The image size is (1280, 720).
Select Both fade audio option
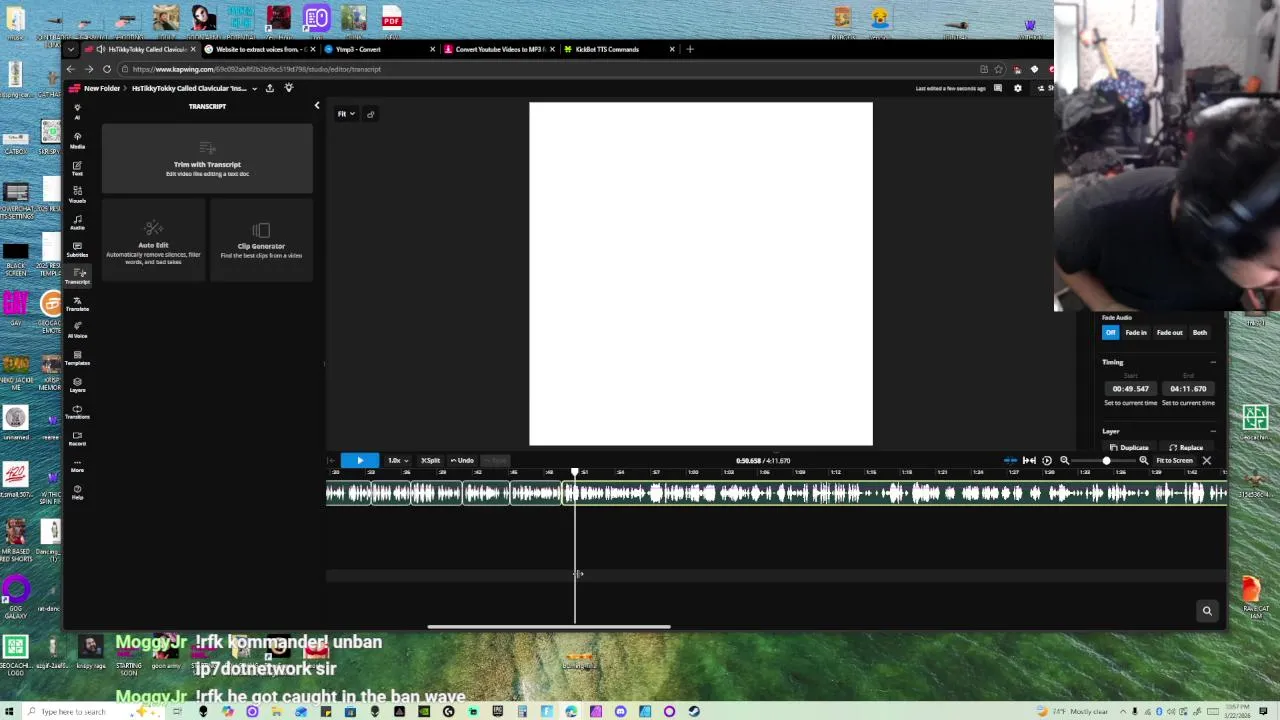click(x=1199, y=332)
